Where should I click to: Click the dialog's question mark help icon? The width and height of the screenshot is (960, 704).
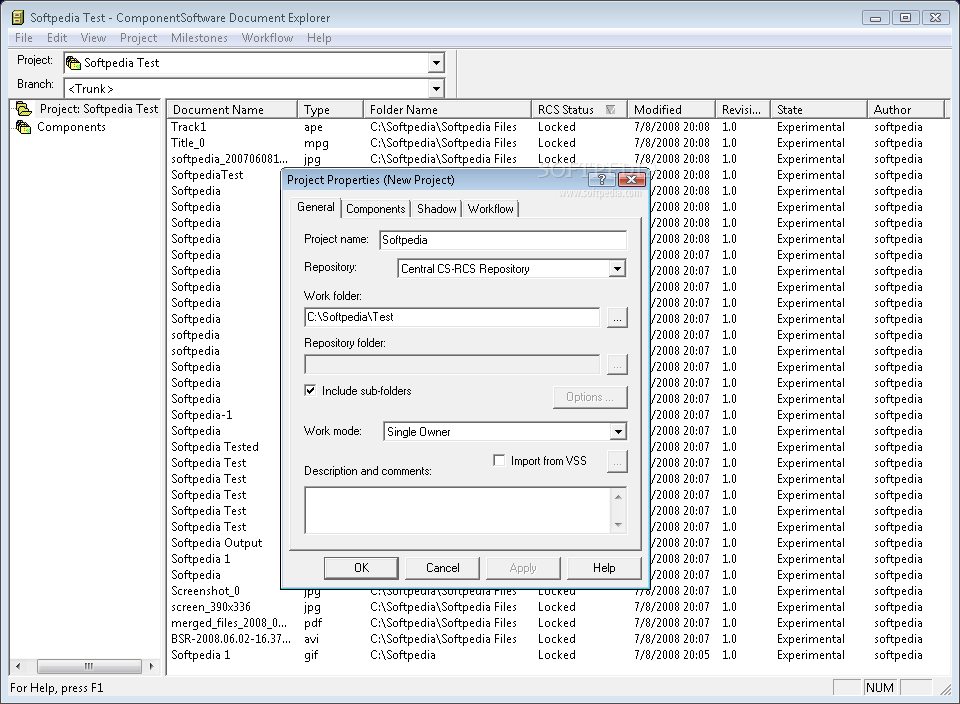click(x=602, y=179)
